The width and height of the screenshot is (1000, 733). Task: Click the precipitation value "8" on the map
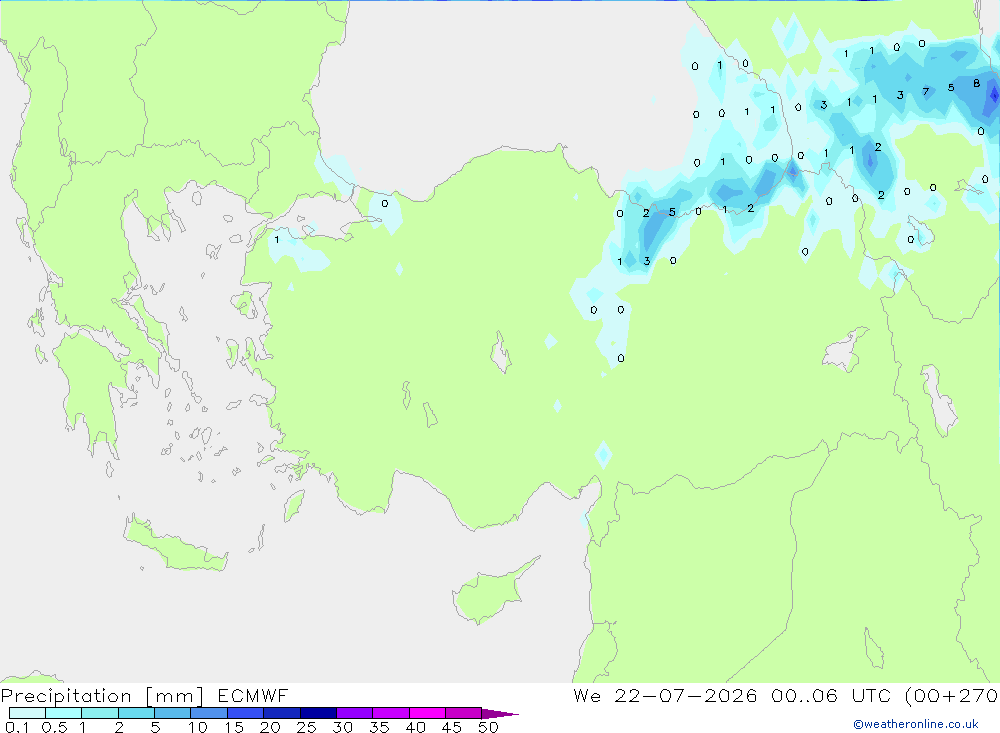976,83
